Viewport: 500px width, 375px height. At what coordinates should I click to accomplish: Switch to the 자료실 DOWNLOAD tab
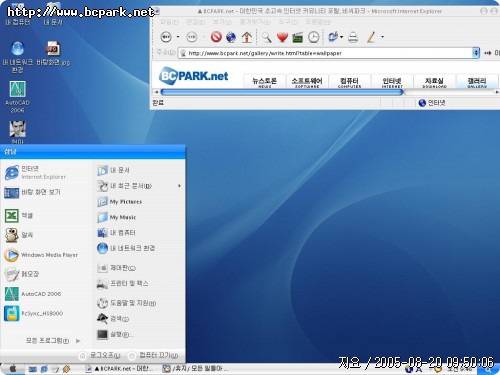[x=434, y=82]
